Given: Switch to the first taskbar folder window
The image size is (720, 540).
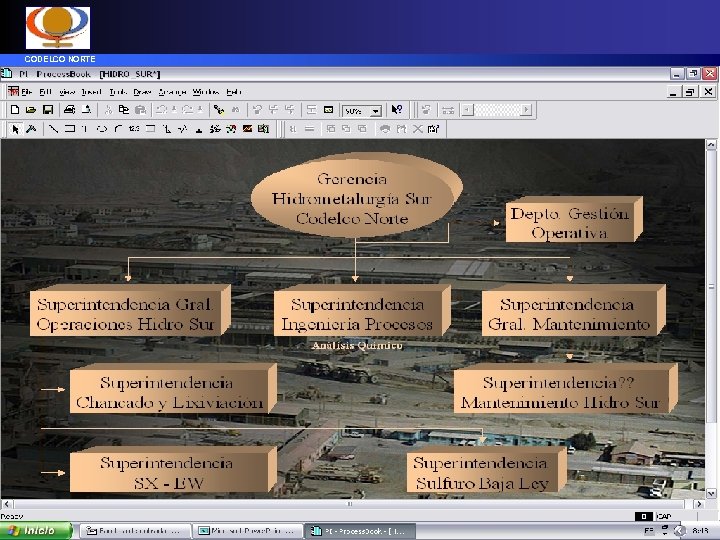Looking at the screenshot, I should [136, 531].
